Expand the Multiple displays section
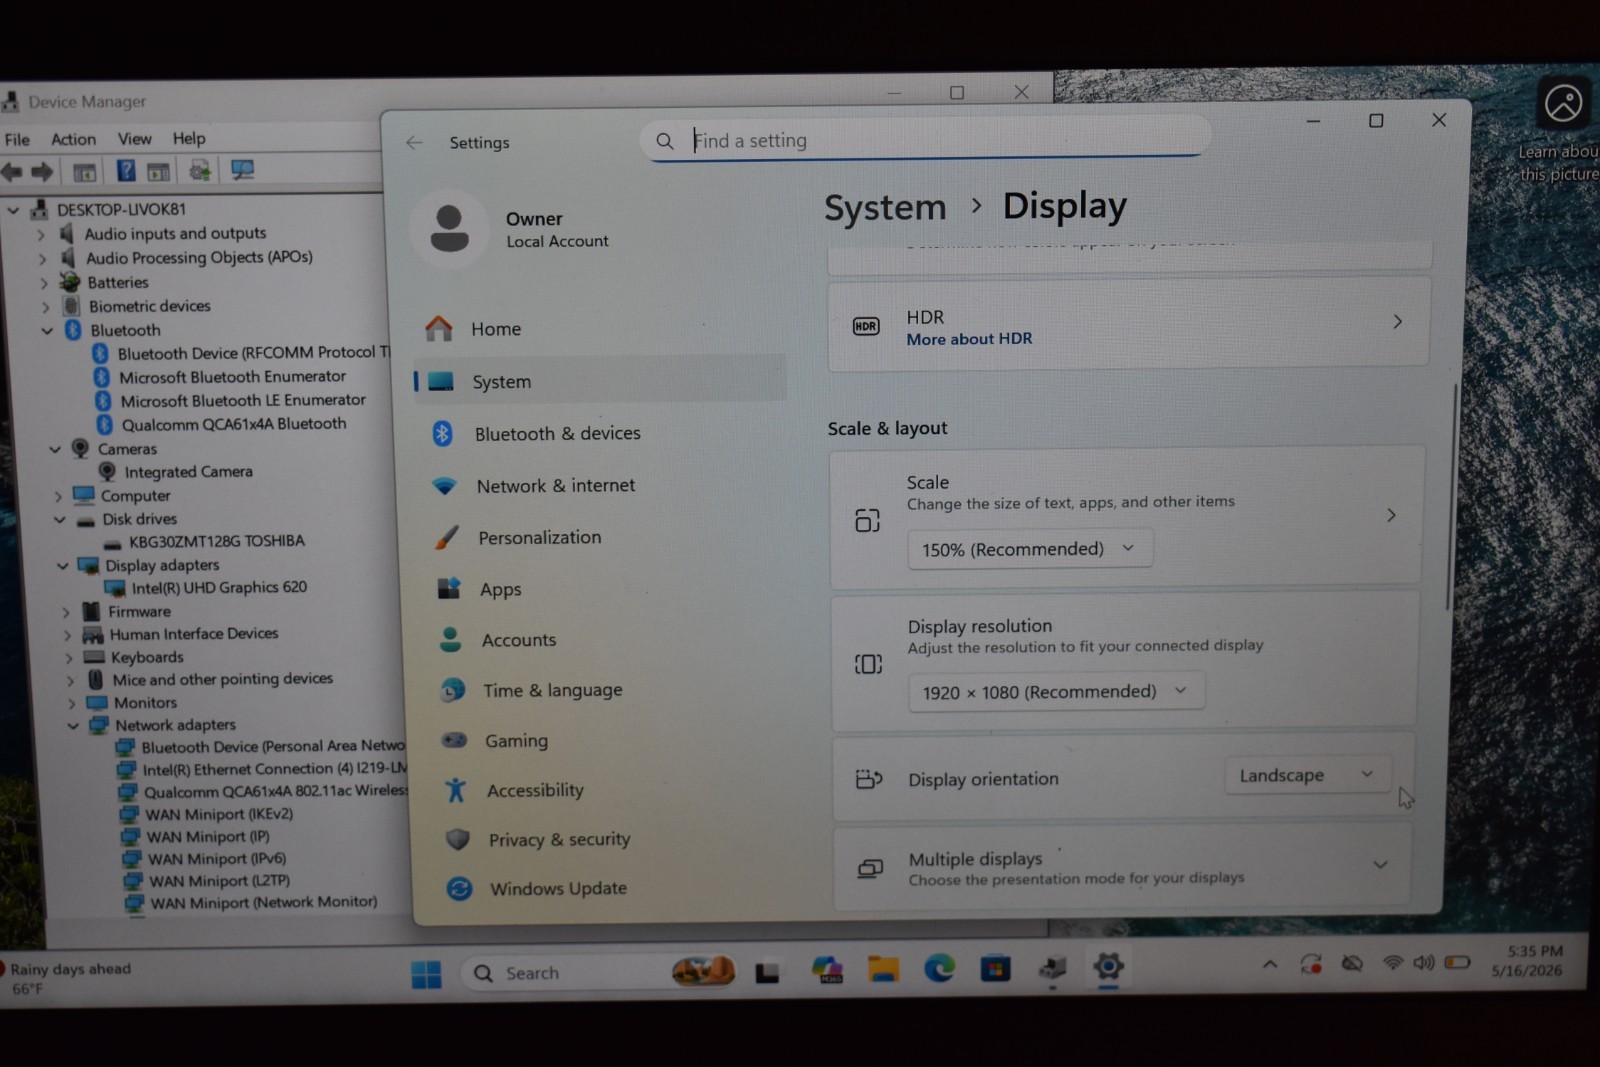 (x=1380, y=865)
